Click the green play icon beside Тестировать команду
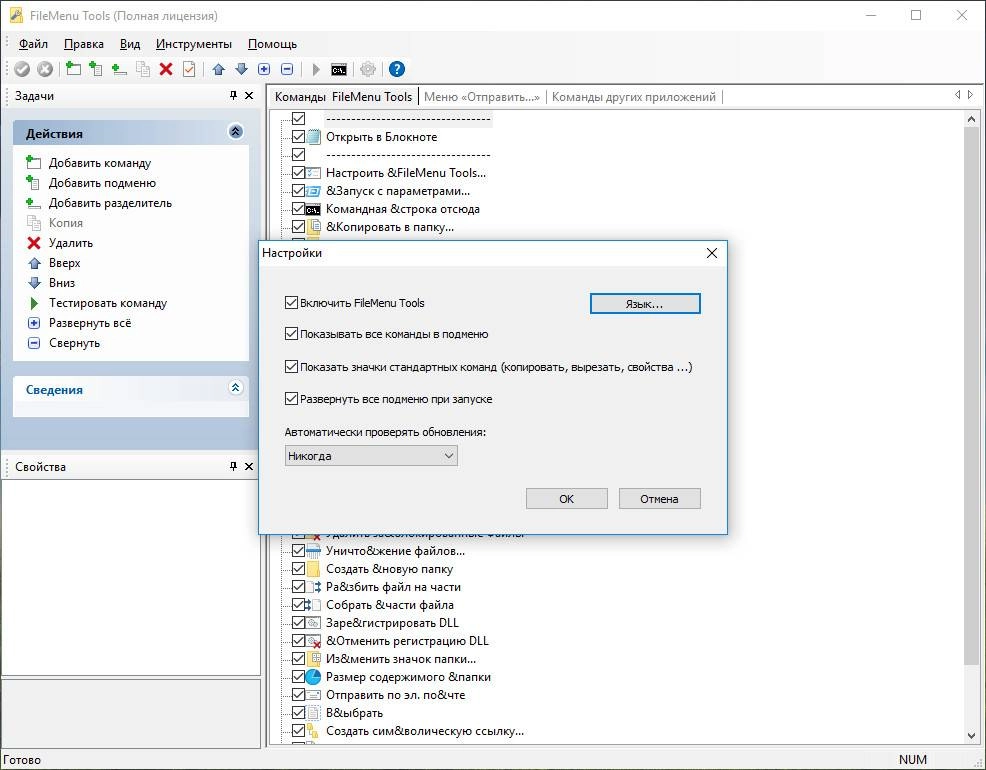The image size is (986, 770). coord(34,303)
